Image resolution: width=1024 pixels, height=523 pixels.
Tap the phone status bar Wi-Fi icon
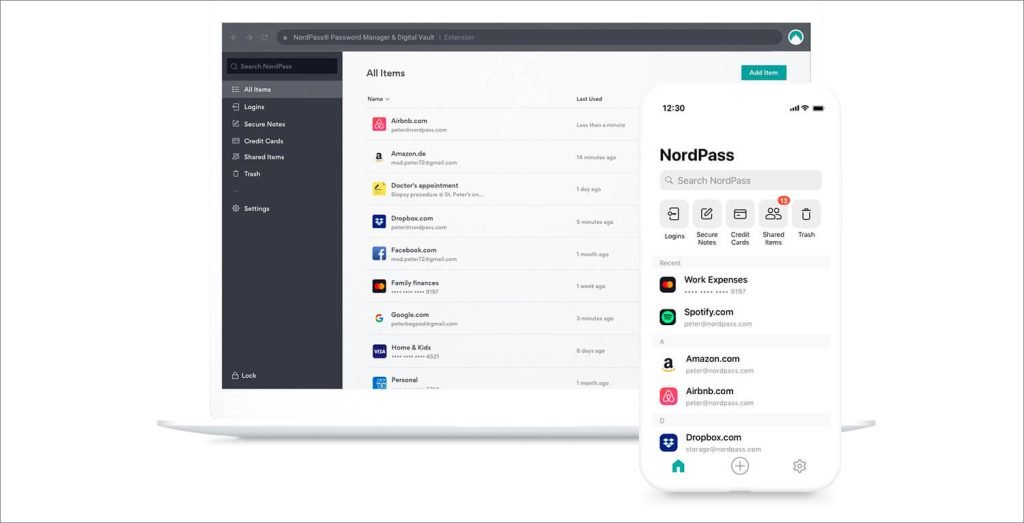point(805,108)
